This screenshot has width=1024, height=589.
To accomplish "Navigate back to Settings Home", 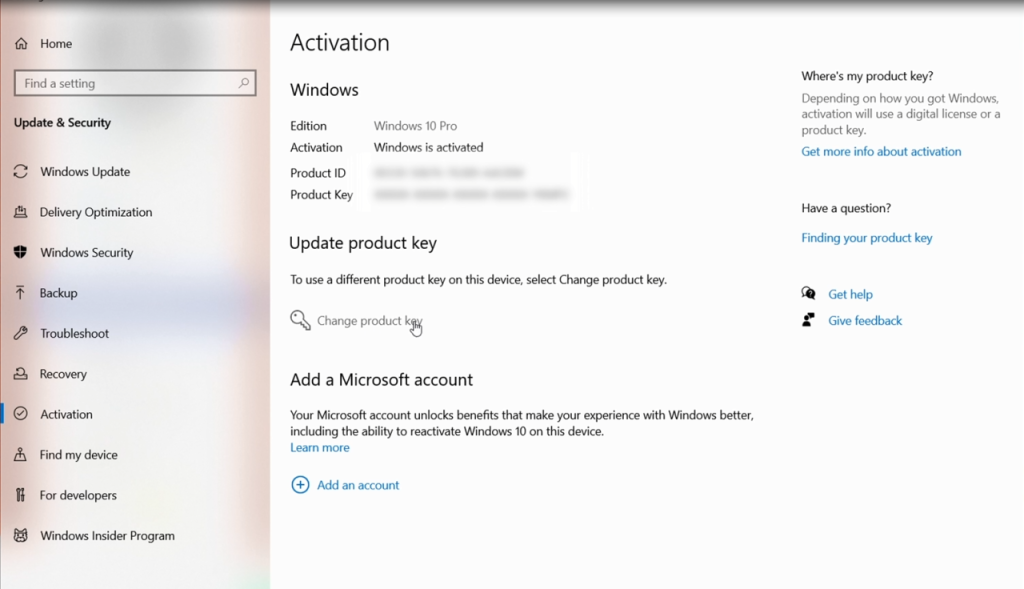I will pyautogui.click(x=43, y=43).
